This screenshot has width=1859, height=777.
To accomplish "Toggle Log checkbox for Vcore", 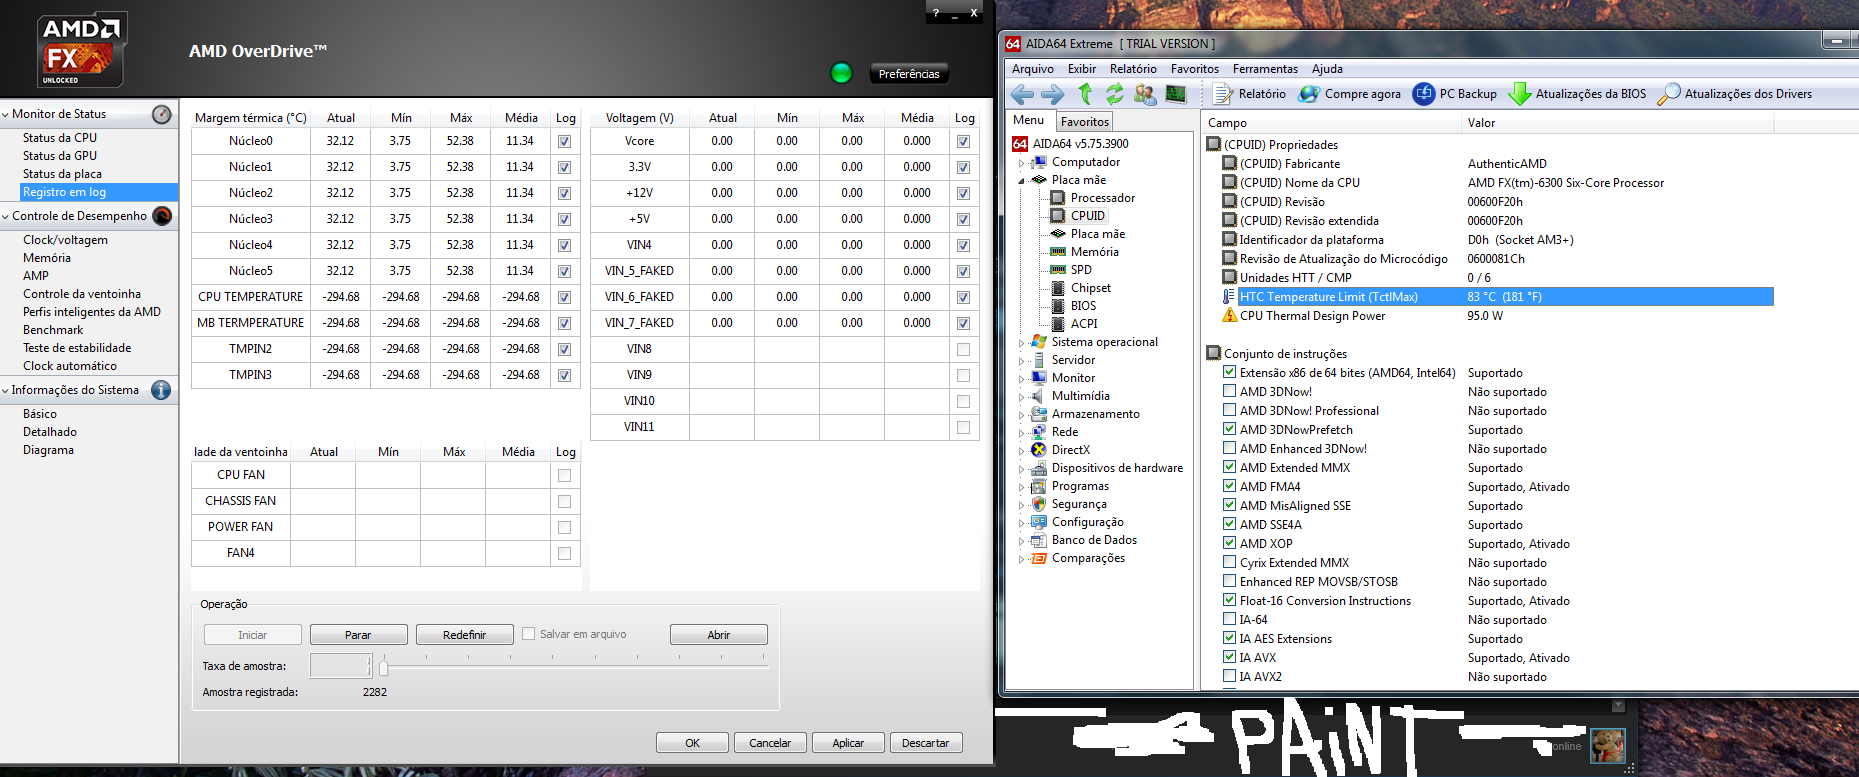I will (963, 141).
